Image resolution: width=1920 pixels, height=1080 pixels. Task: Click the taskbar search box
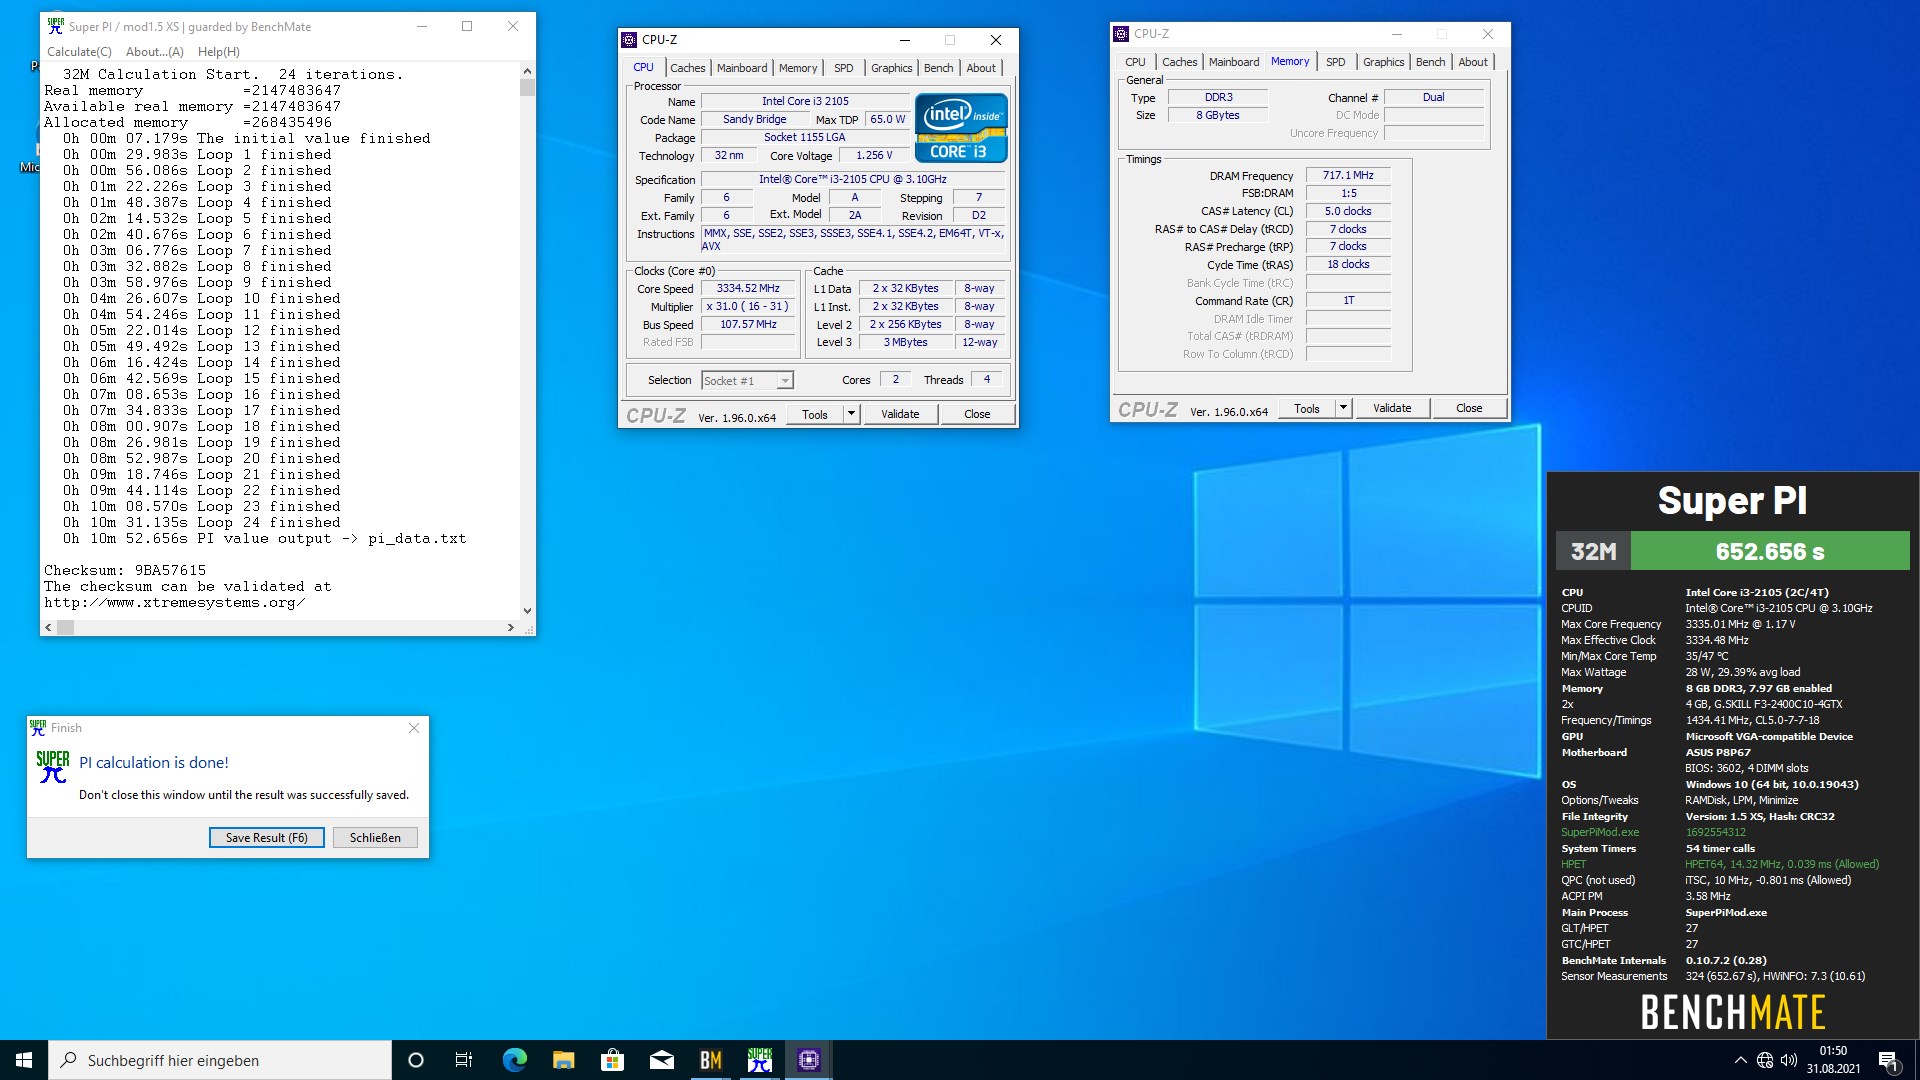tap(220, 1060)
